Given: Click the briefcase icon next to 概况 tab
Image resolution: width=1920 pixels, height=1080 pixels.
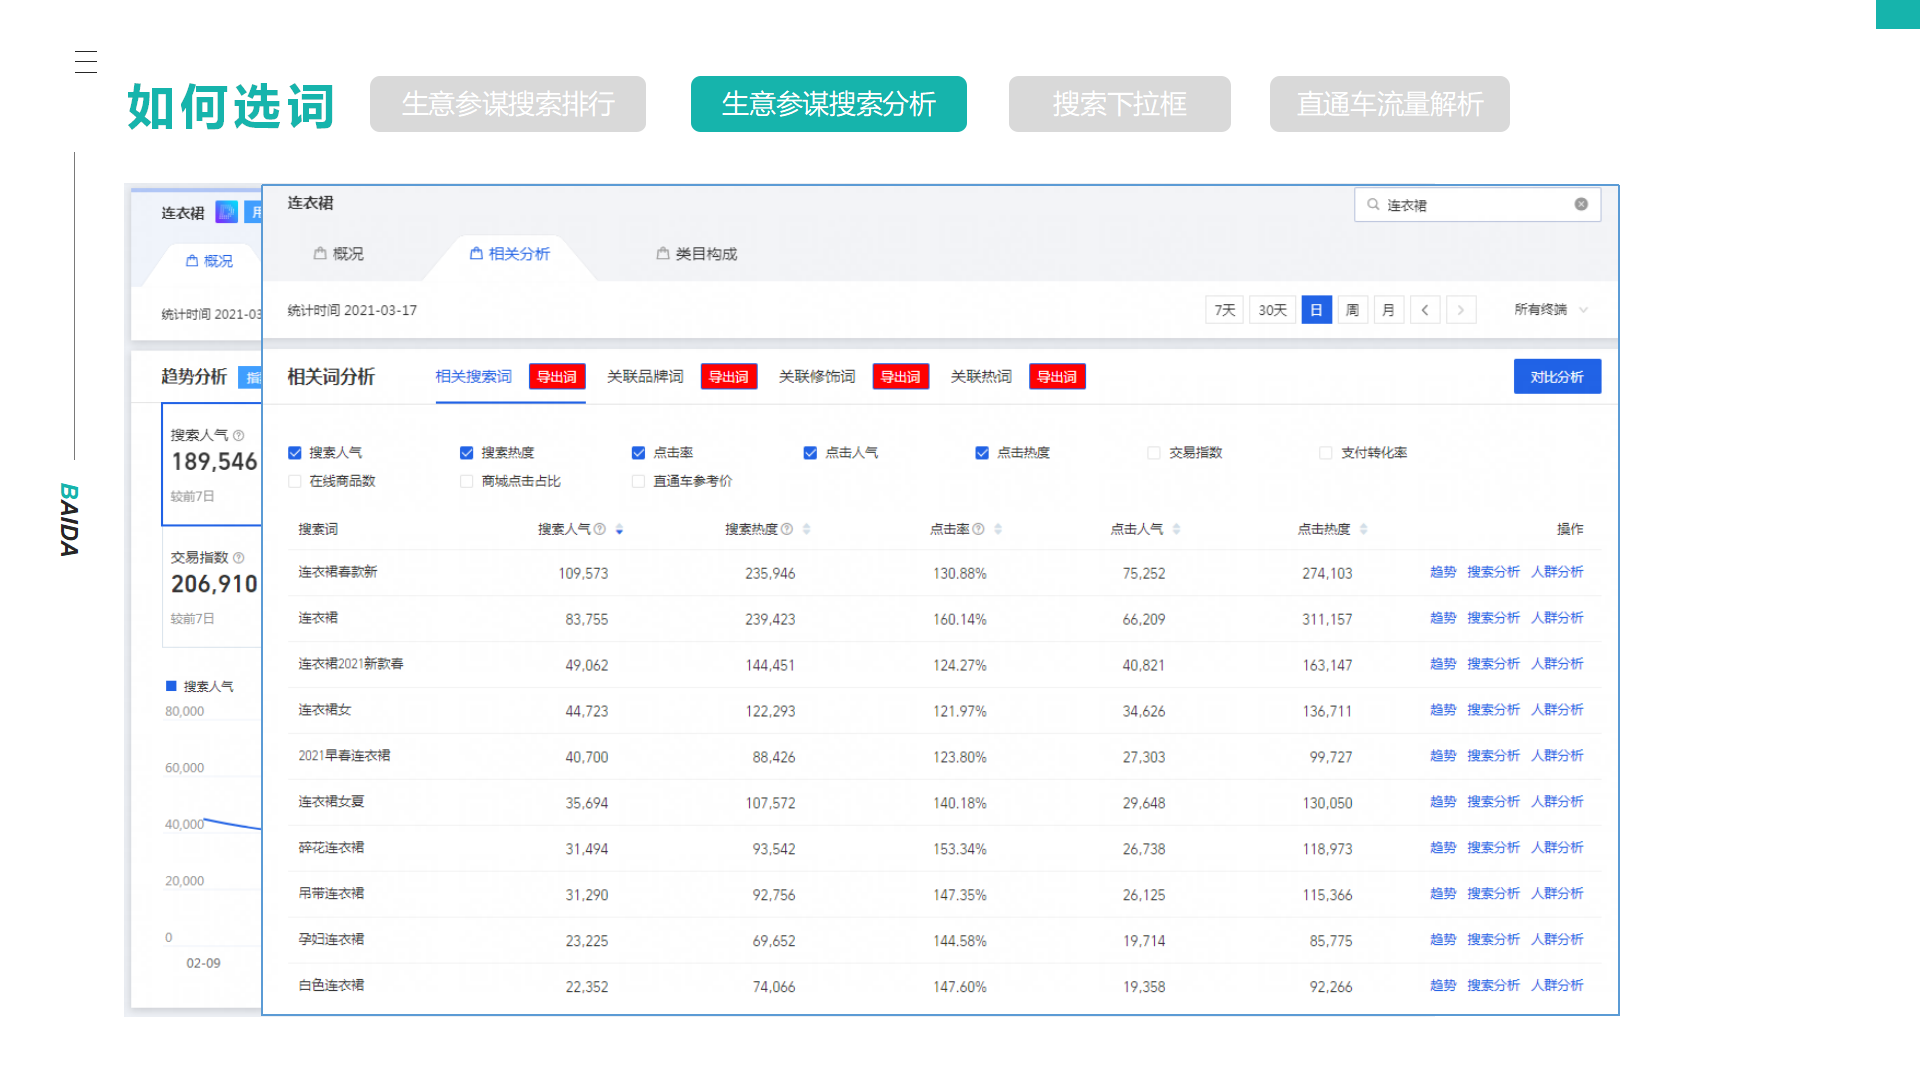Looking at the screenshot, I should point(319,254).
